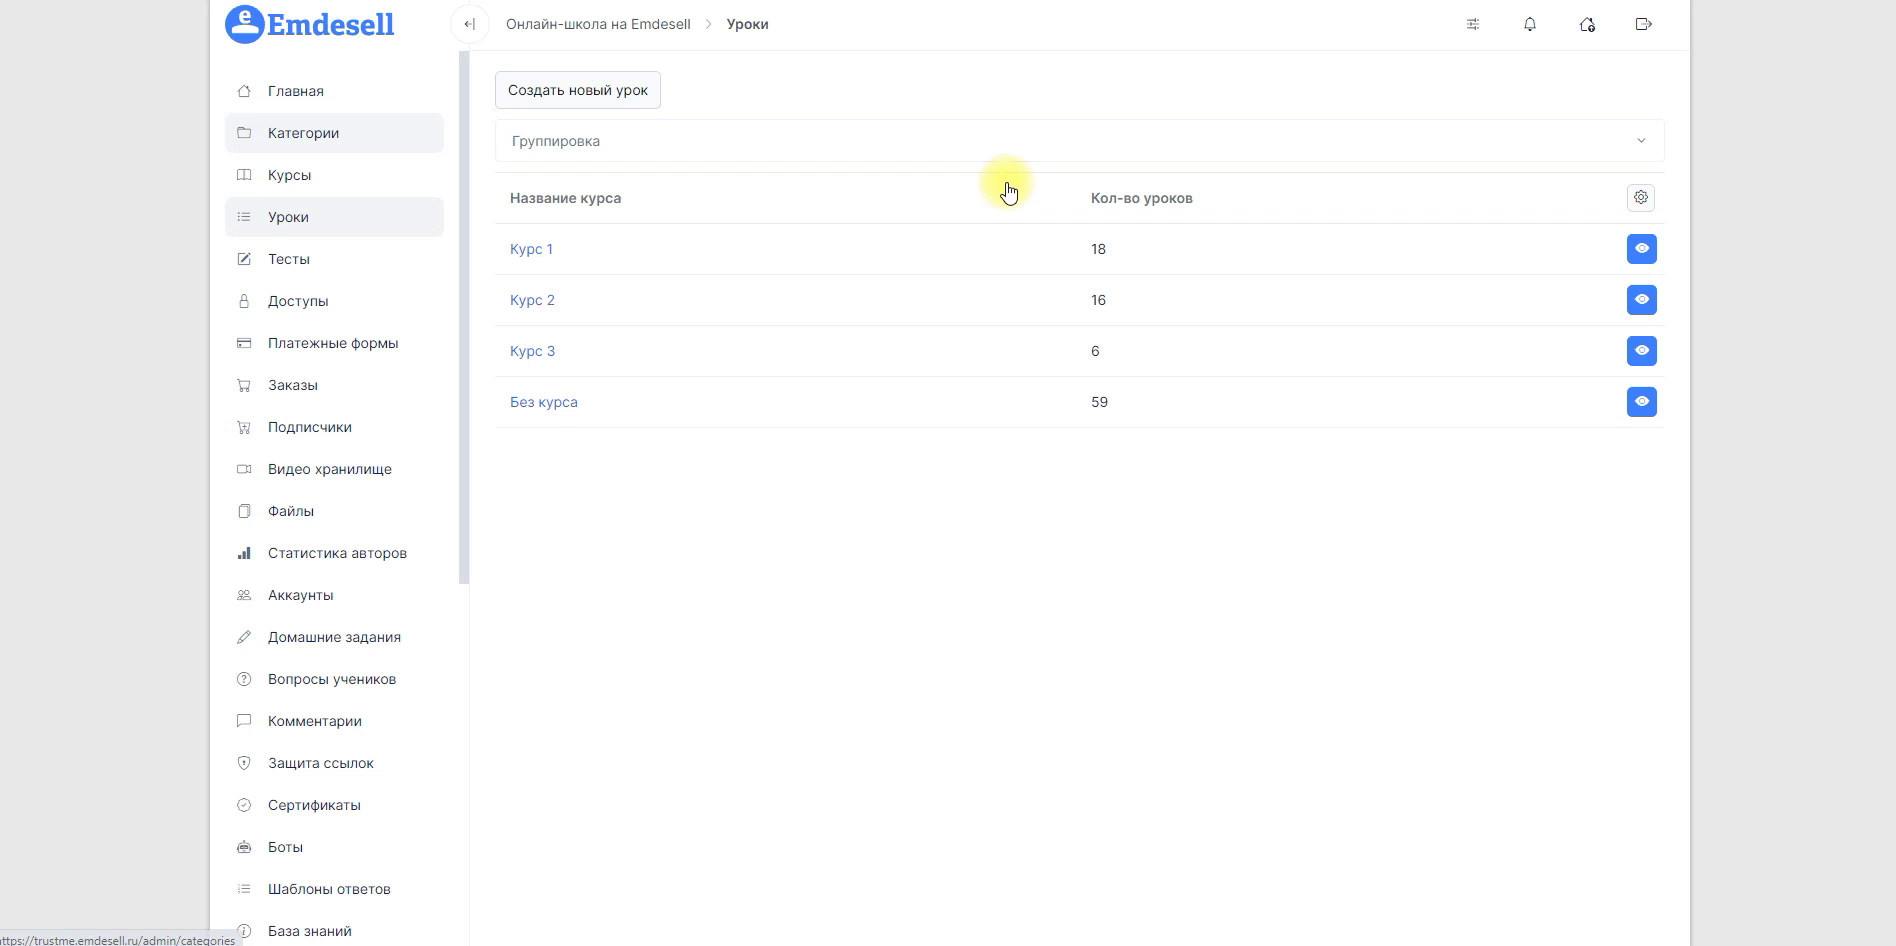The image size is (1896, 946).
Task: Collapse the sidebar with arrow button
Action: (469, 24)
